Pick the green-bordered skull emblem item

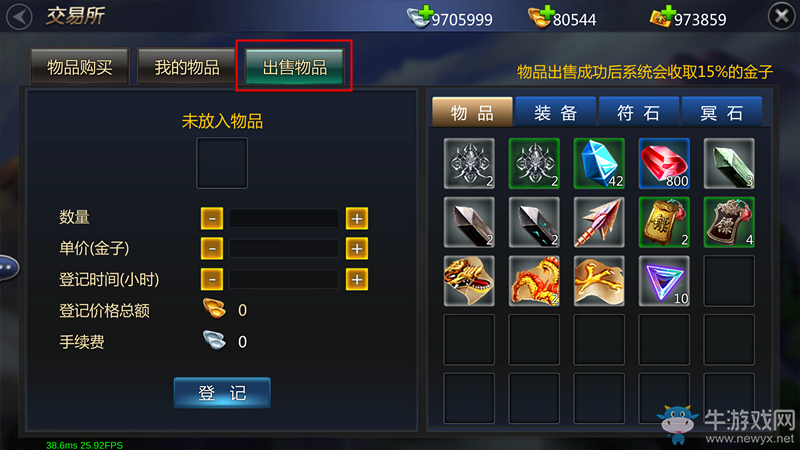point(534,163)
